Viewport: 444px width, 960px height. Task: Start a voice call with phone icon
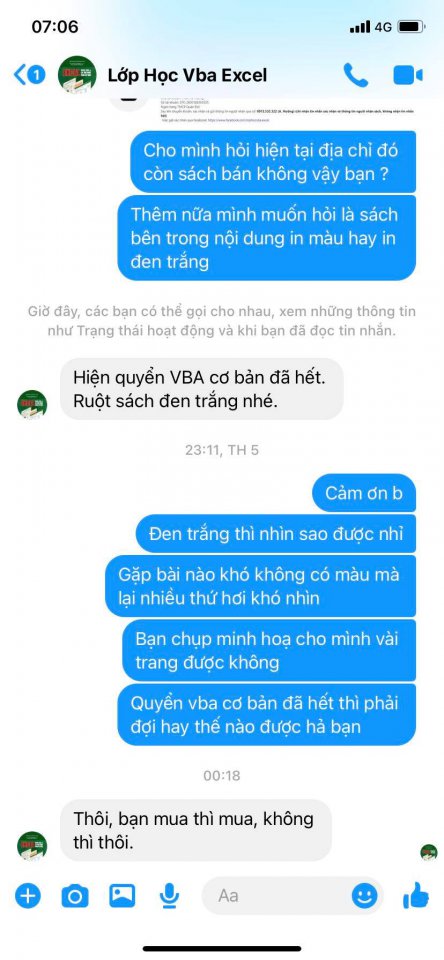(x=356, y=75)
